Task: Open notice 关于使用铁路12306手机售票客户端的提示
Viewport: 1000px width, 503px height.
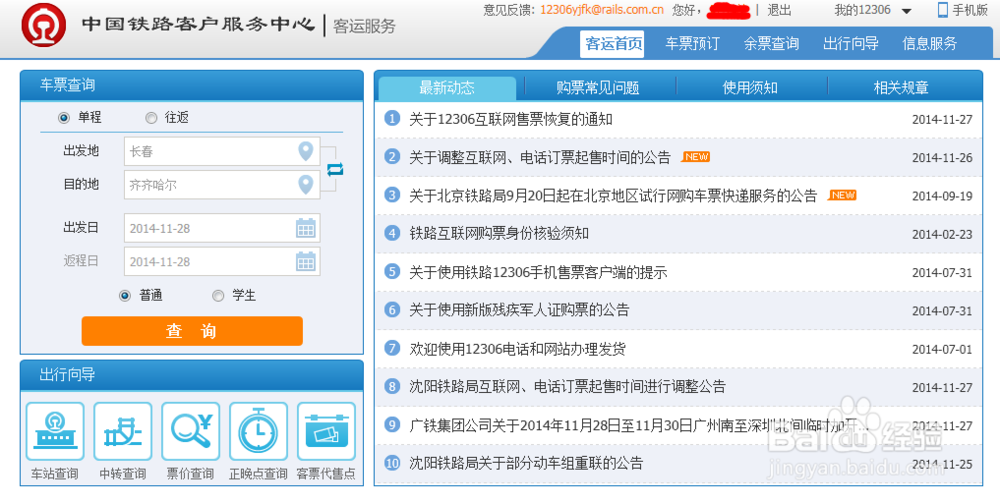Action: point(538,273)
